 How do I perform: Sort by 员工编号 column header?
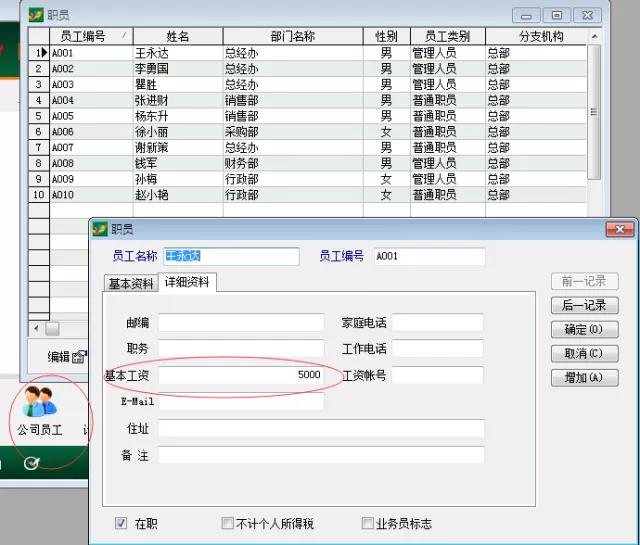(x=91, y=36)
